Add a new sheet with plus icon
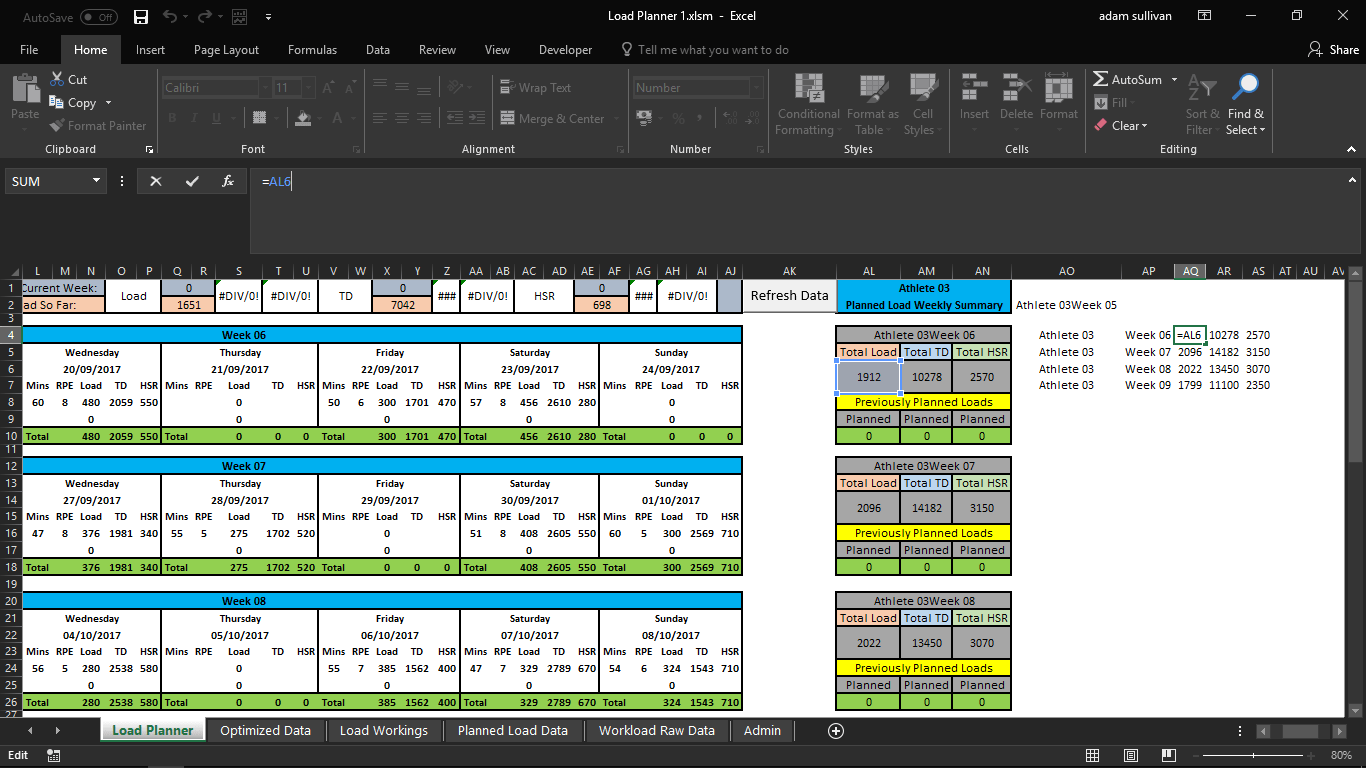The width and height of the screenshot is (1366, 768). [x=836, y=731]
